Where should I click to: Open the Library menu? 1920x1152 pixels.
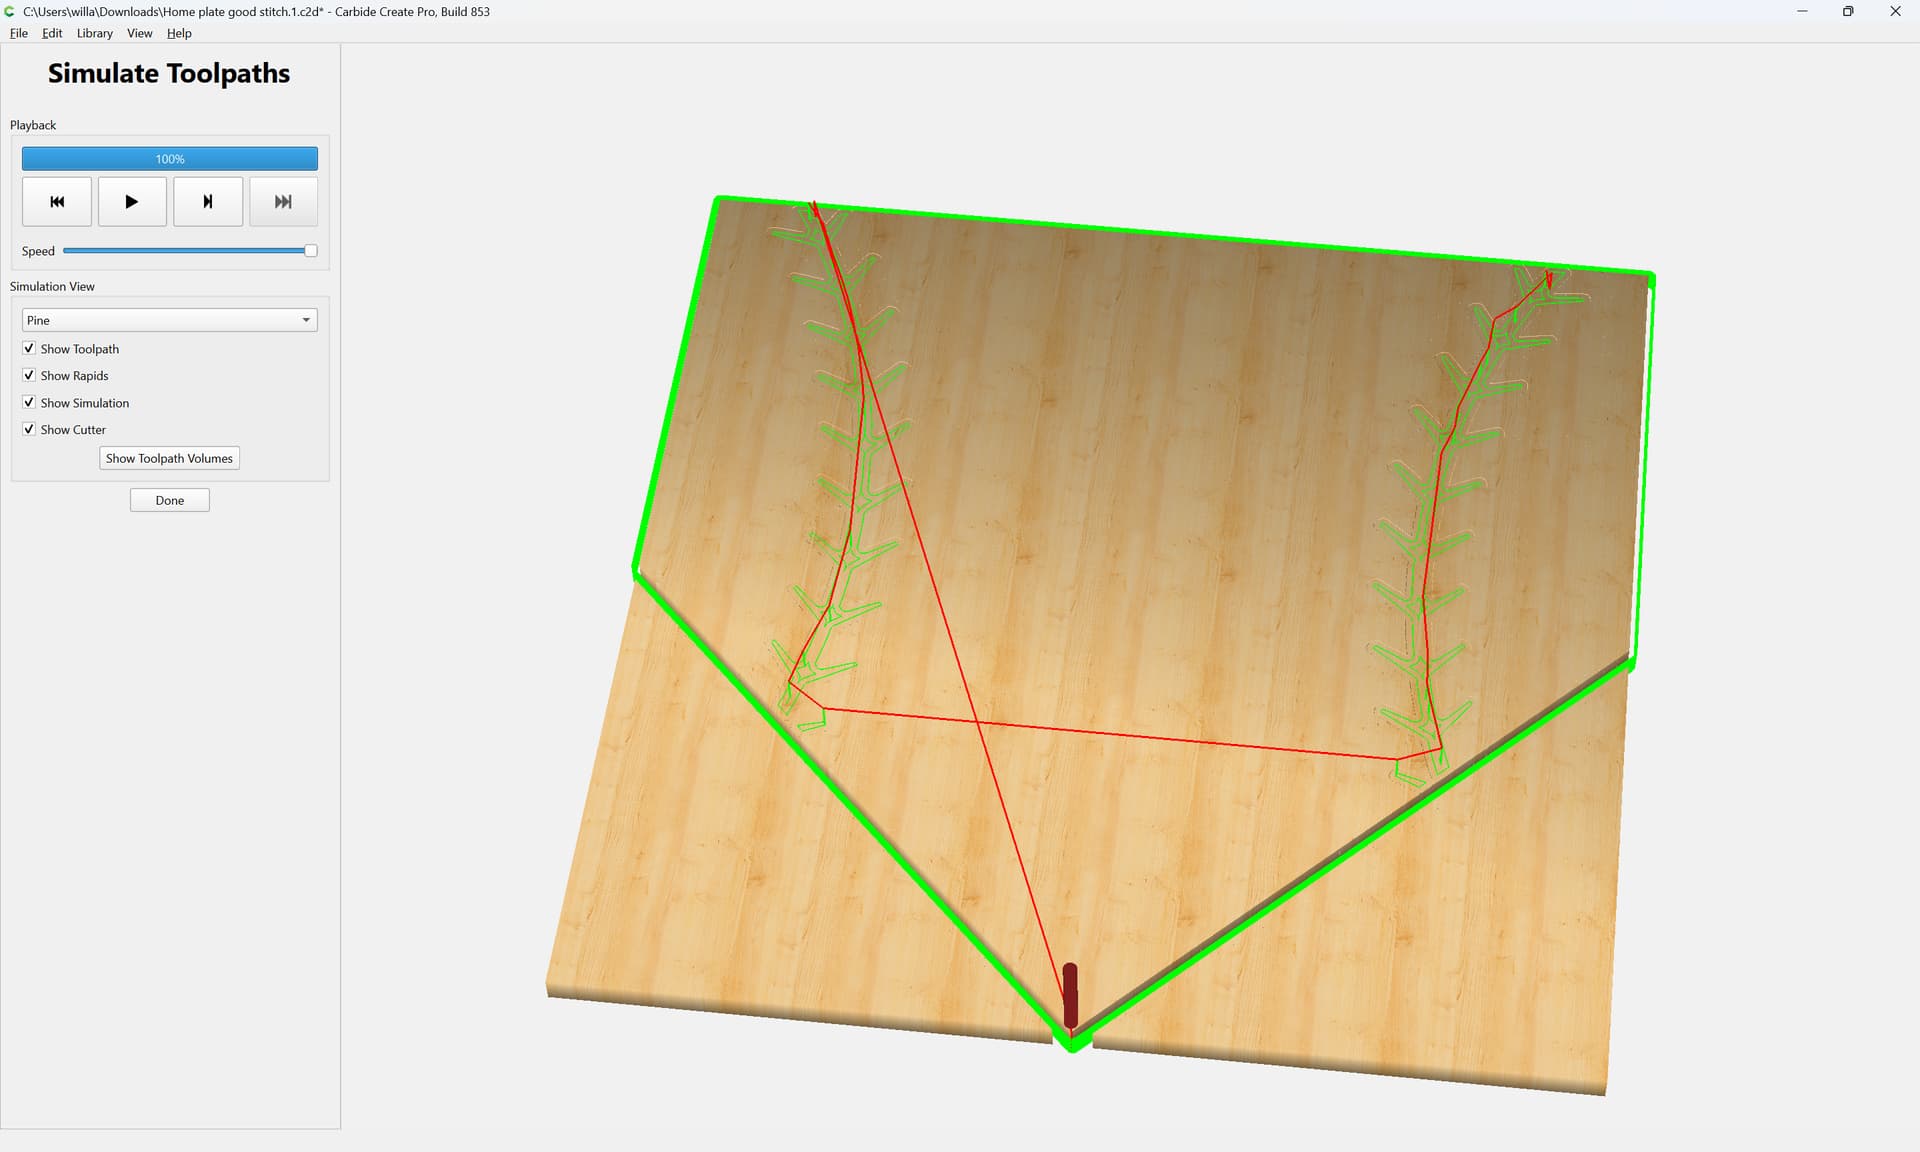94,33
